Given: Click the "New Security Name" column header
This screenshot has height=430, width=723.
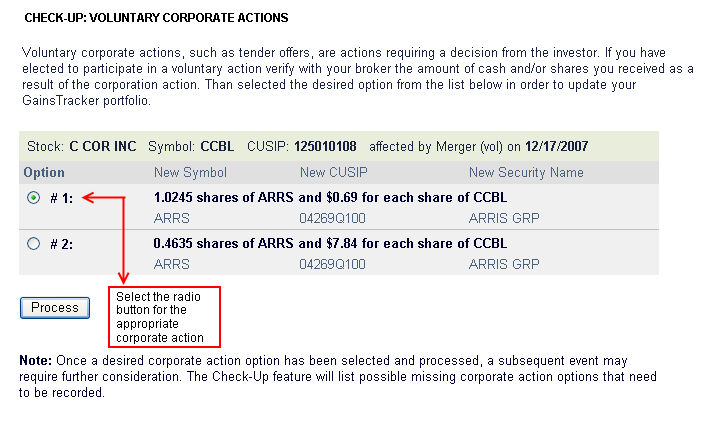Looking at the screenshot, I should coord(526,173).
